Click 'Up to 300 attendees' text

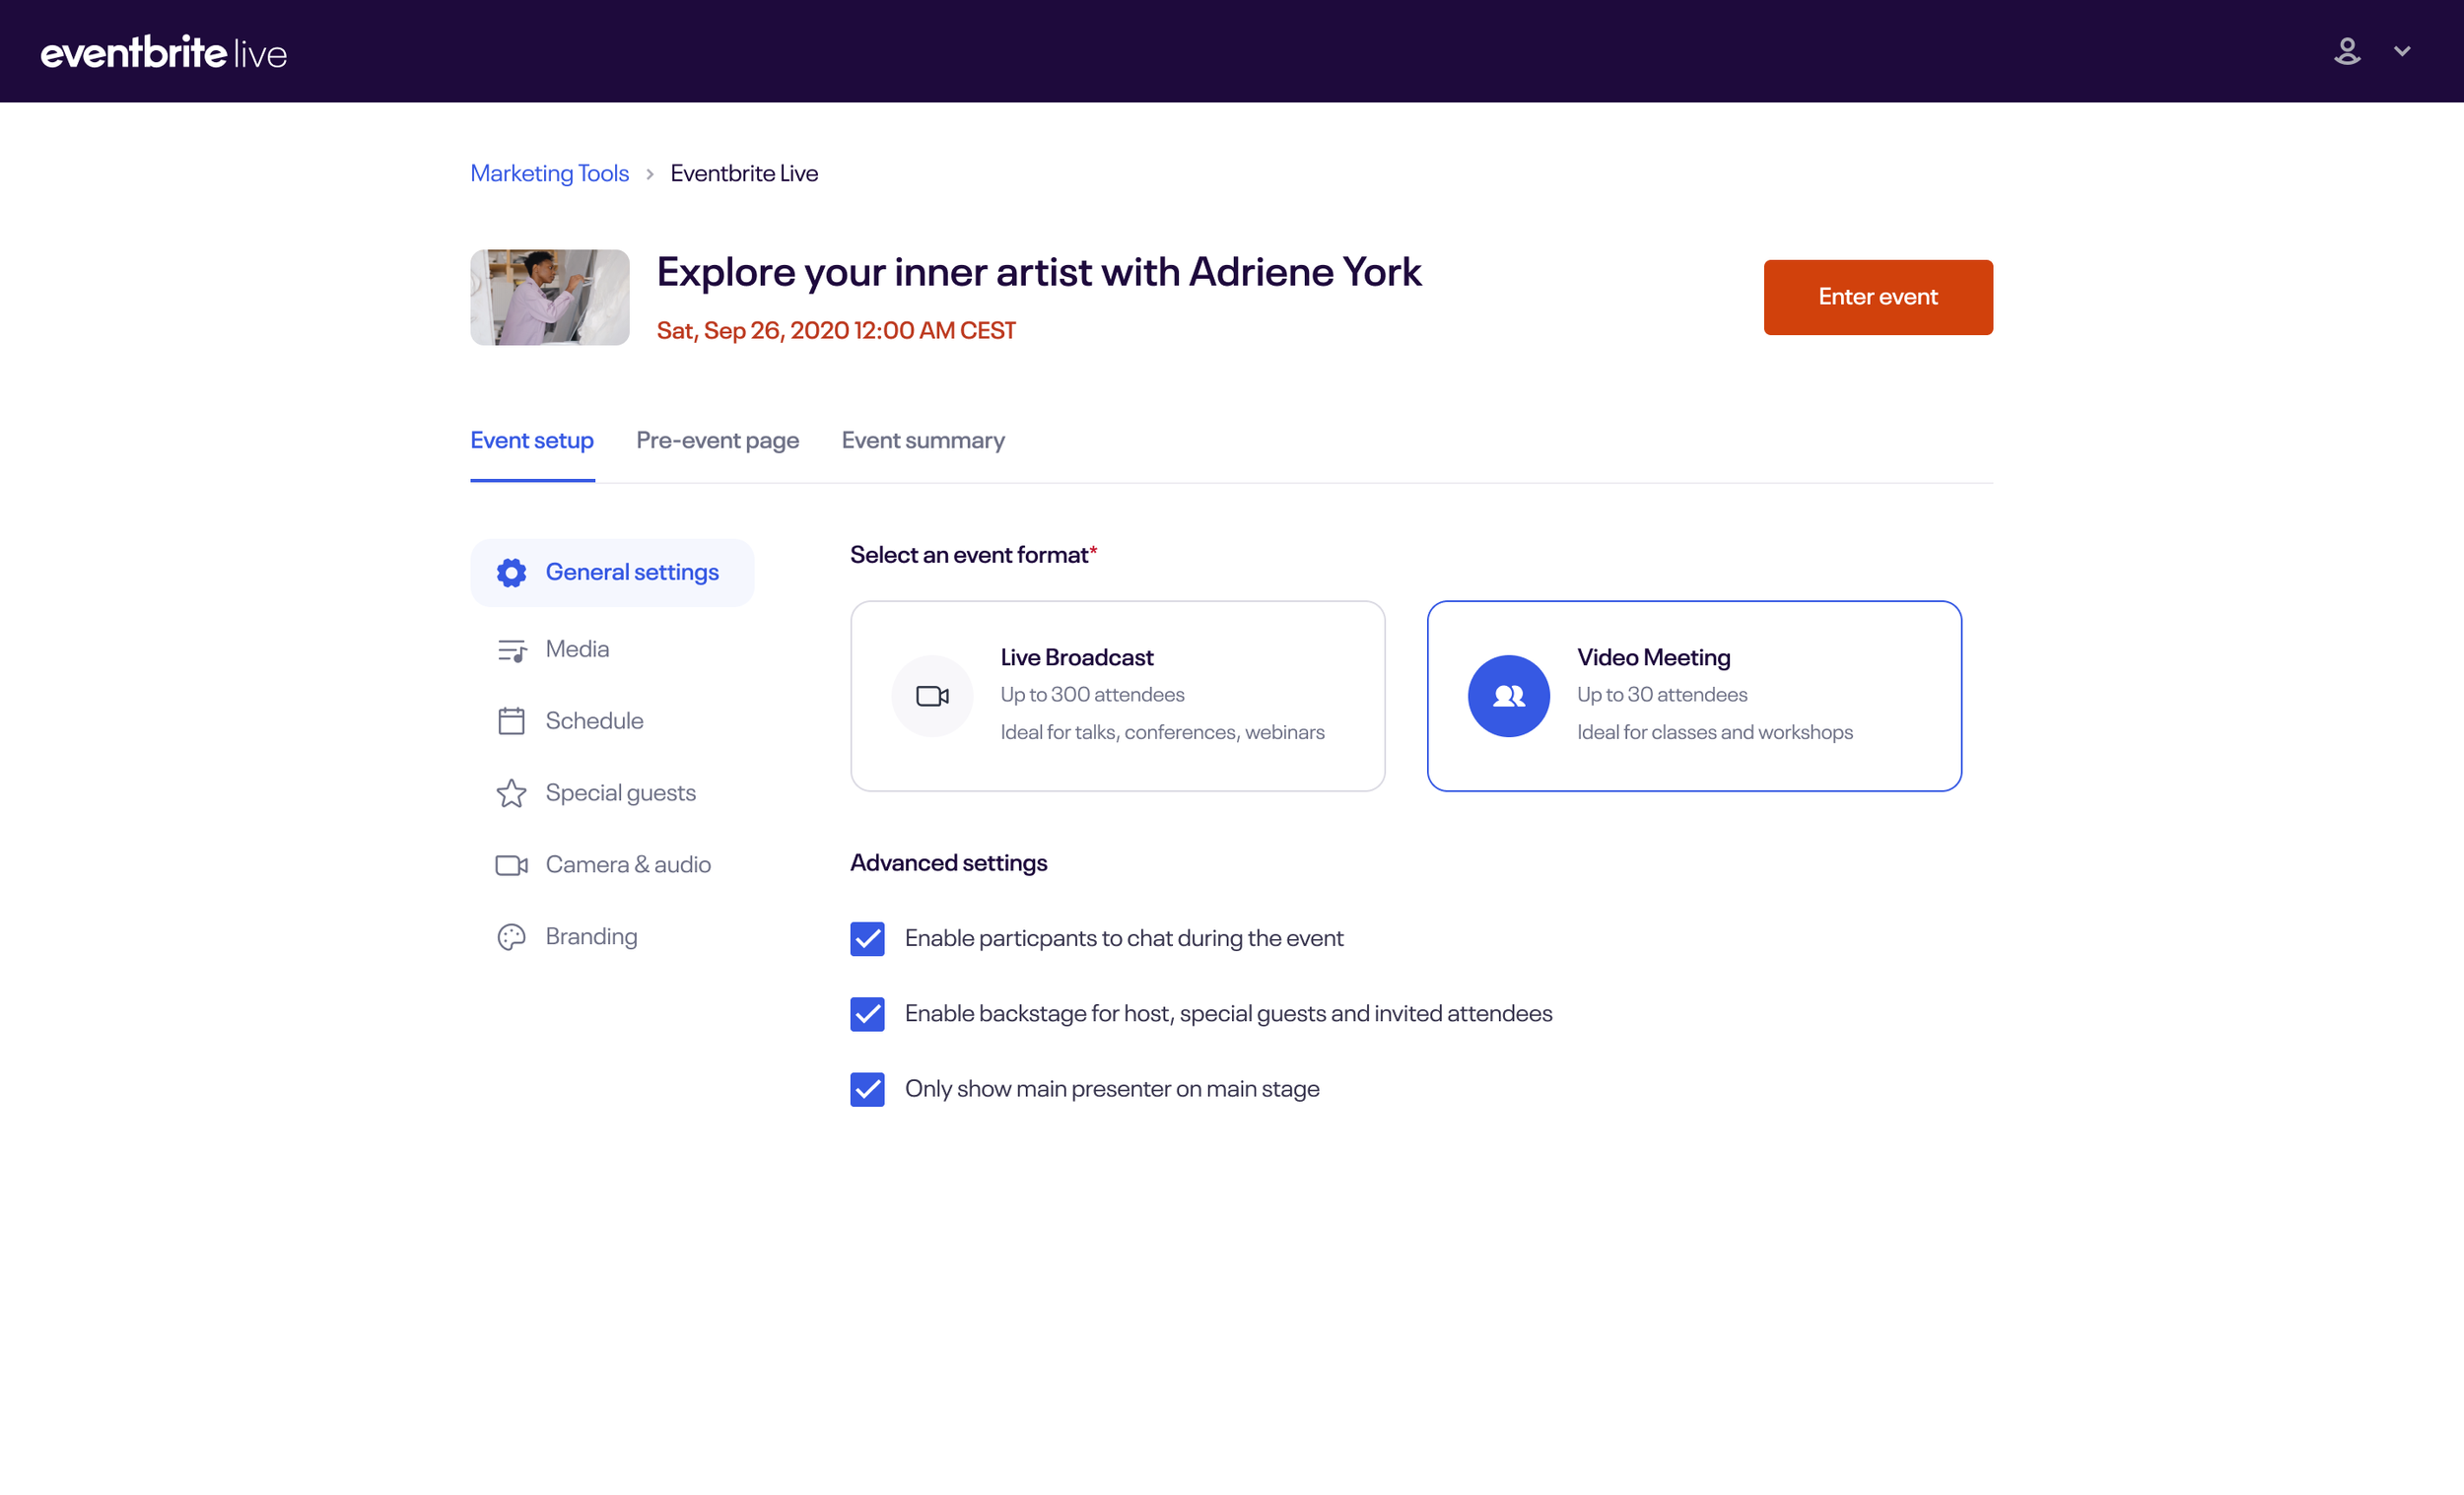click(x=1092, y=694)
